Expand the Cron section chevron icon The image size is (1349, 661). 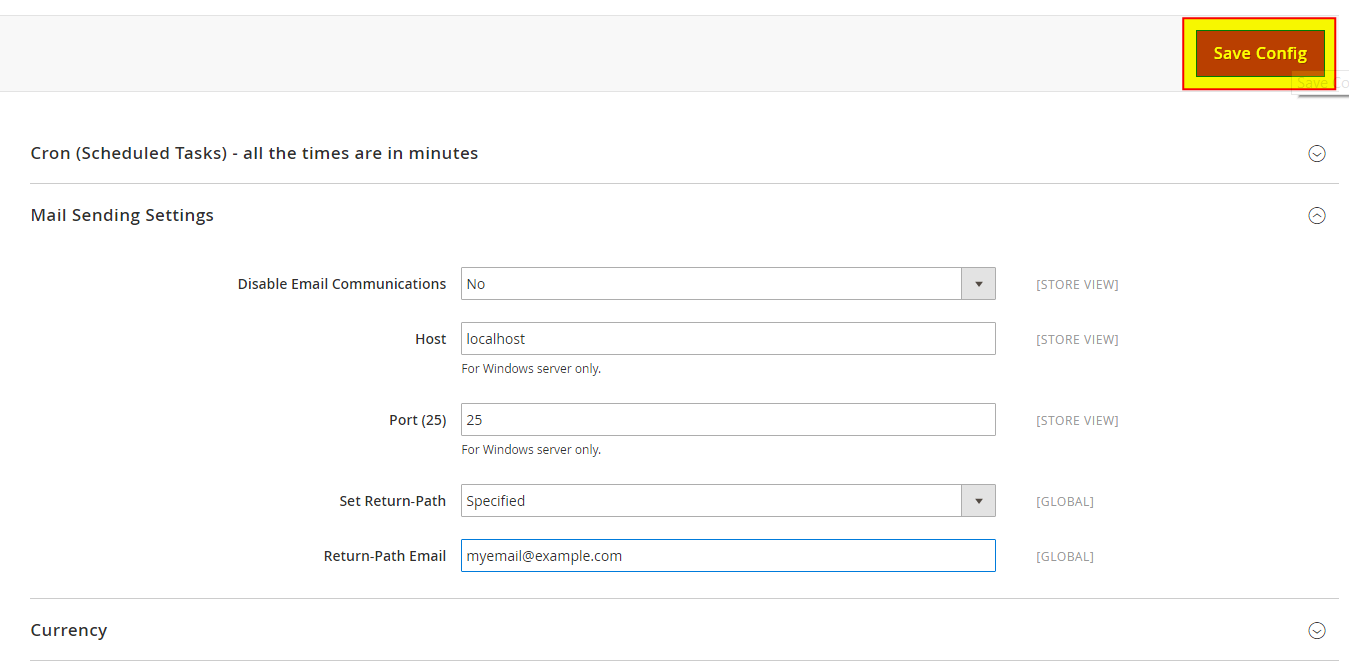pos(1317,154)
